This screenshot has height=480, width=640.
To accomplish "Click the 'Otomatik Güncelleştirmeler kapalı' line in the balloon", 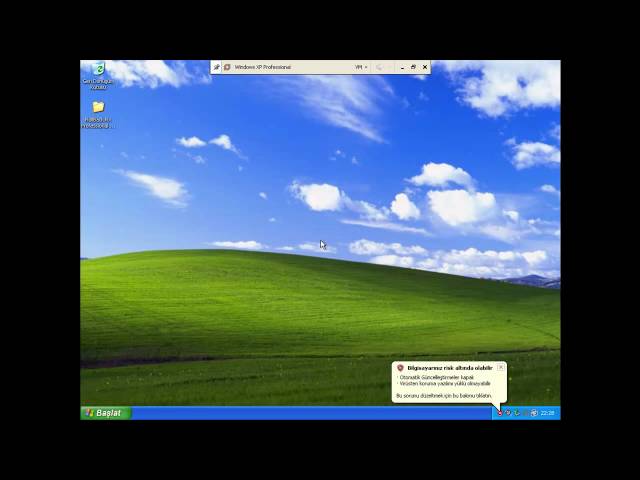I will point(437,377).
